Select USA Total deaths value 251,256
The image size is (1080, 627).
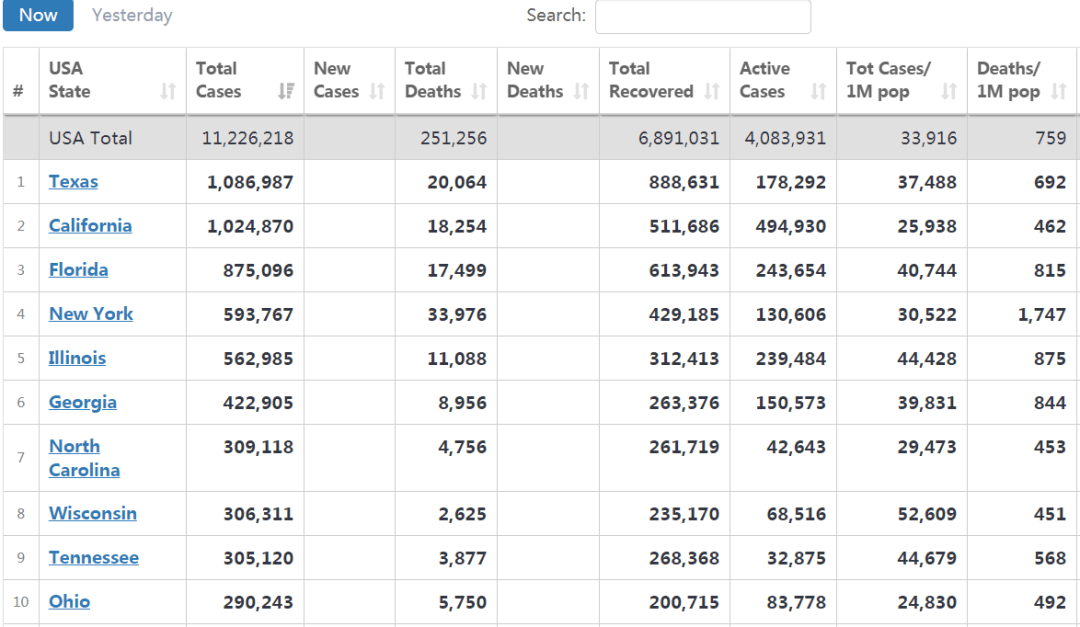tap(454, 138)
